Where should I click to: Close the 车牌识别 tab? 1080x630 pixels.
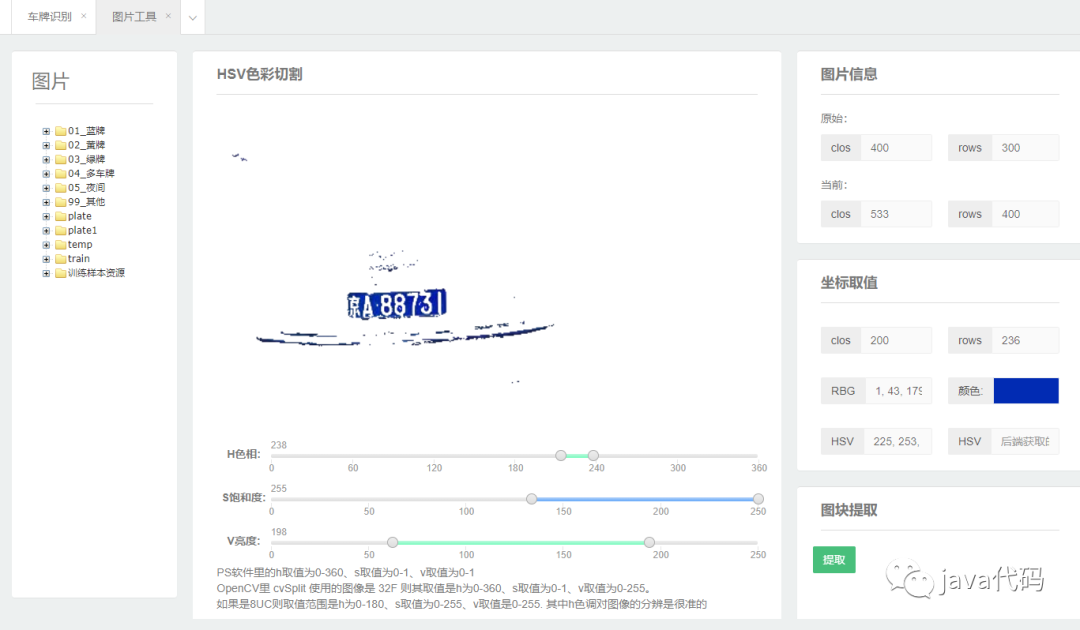83,16
